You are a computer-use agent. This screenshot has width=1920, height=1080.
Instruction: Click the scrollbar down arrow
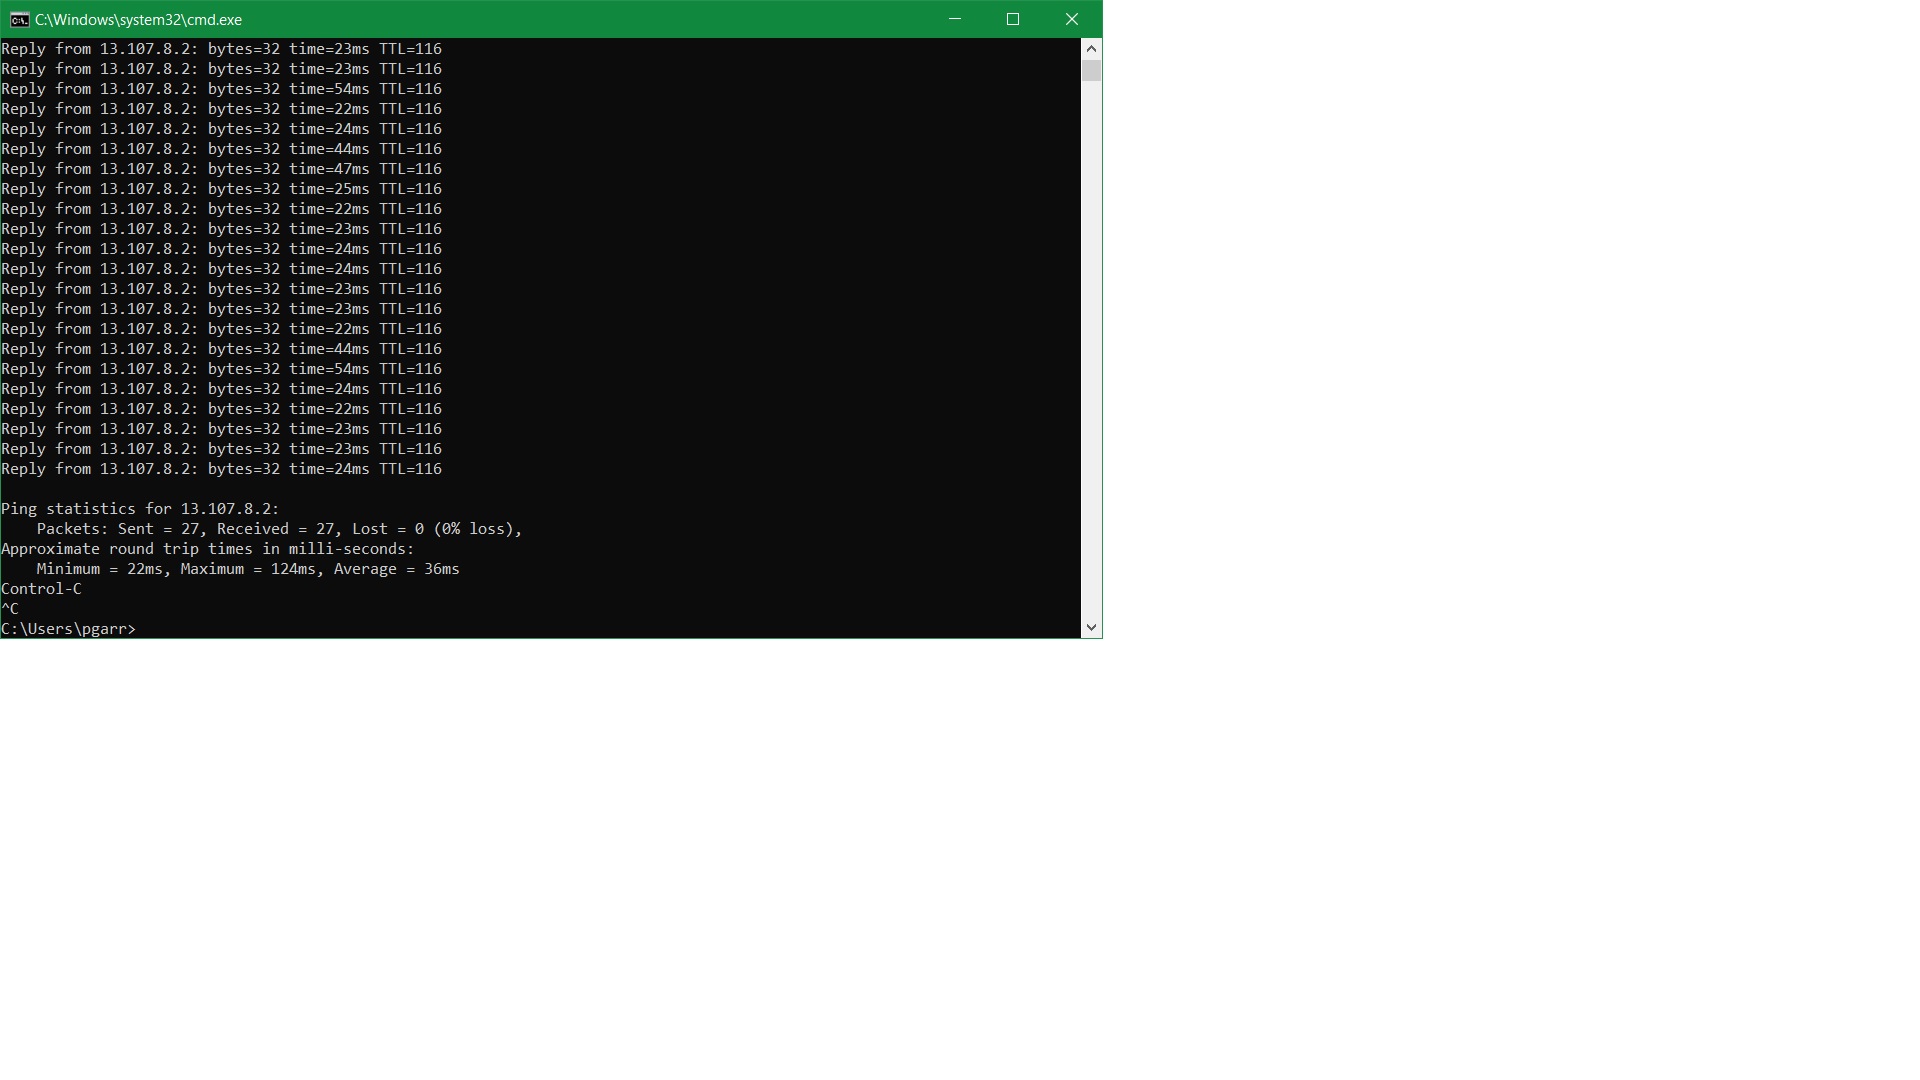pyautogui.click(x=1091, y=628)
